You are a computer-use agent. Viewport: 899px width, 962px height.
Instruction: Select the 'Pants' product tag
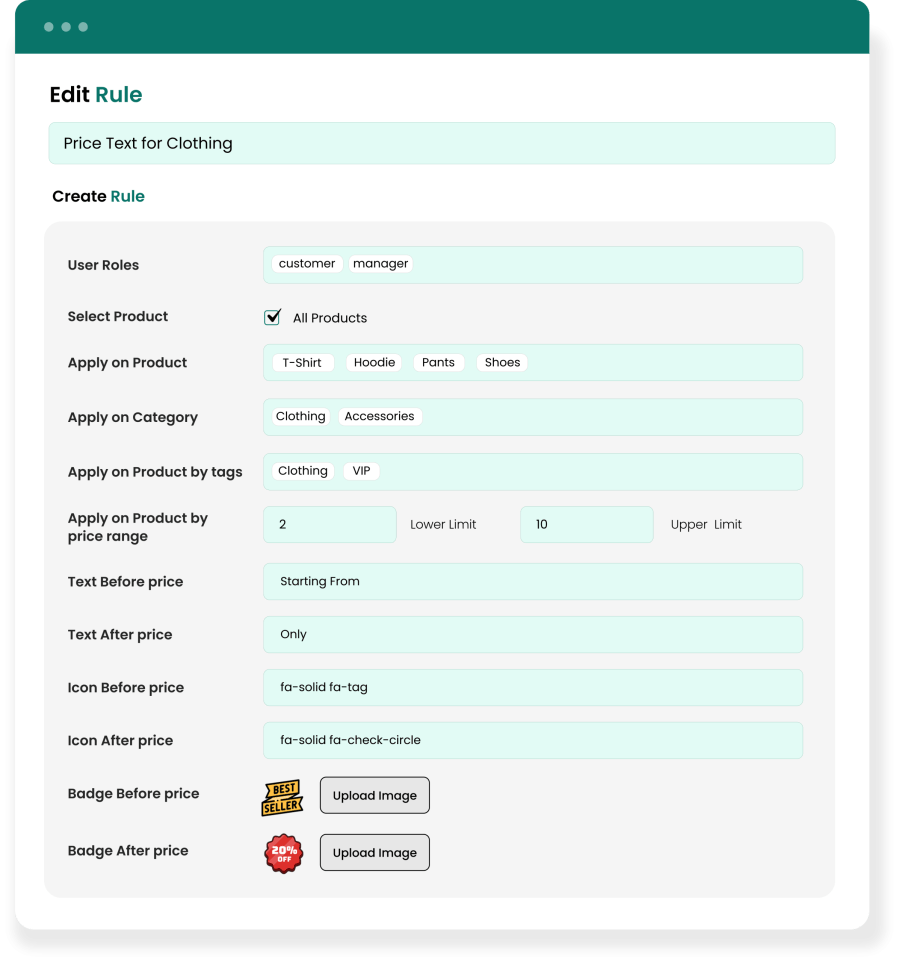(438, 363)
